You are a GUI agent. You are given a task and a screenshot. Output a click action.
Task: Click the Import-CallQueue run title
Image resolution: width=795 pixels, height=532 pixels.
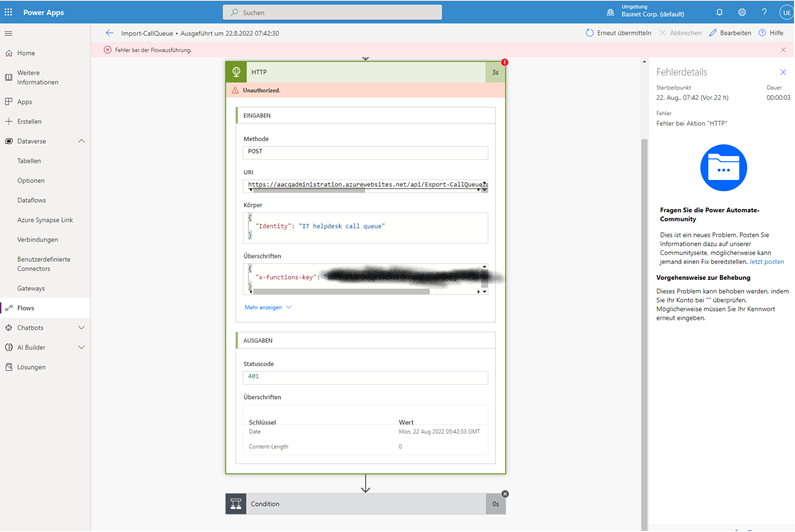tap(200, 33)
